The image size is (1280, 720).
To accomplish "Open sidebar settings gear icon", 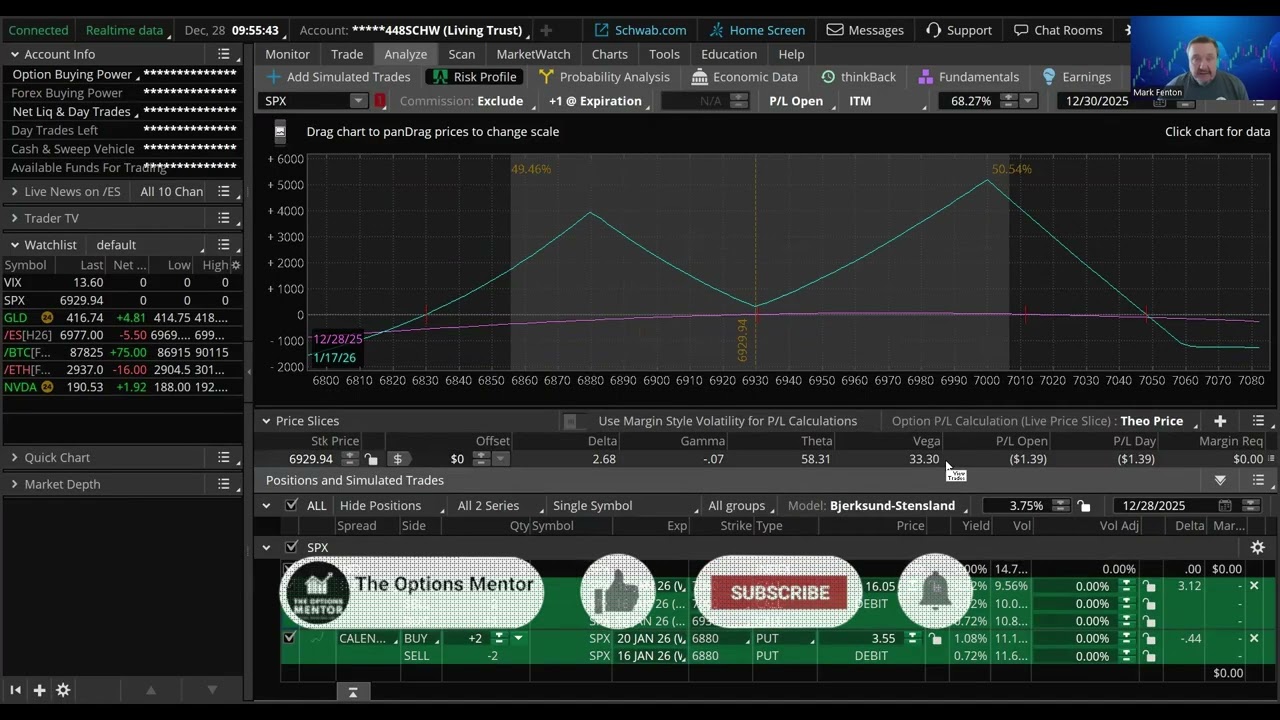I will 63,690.
